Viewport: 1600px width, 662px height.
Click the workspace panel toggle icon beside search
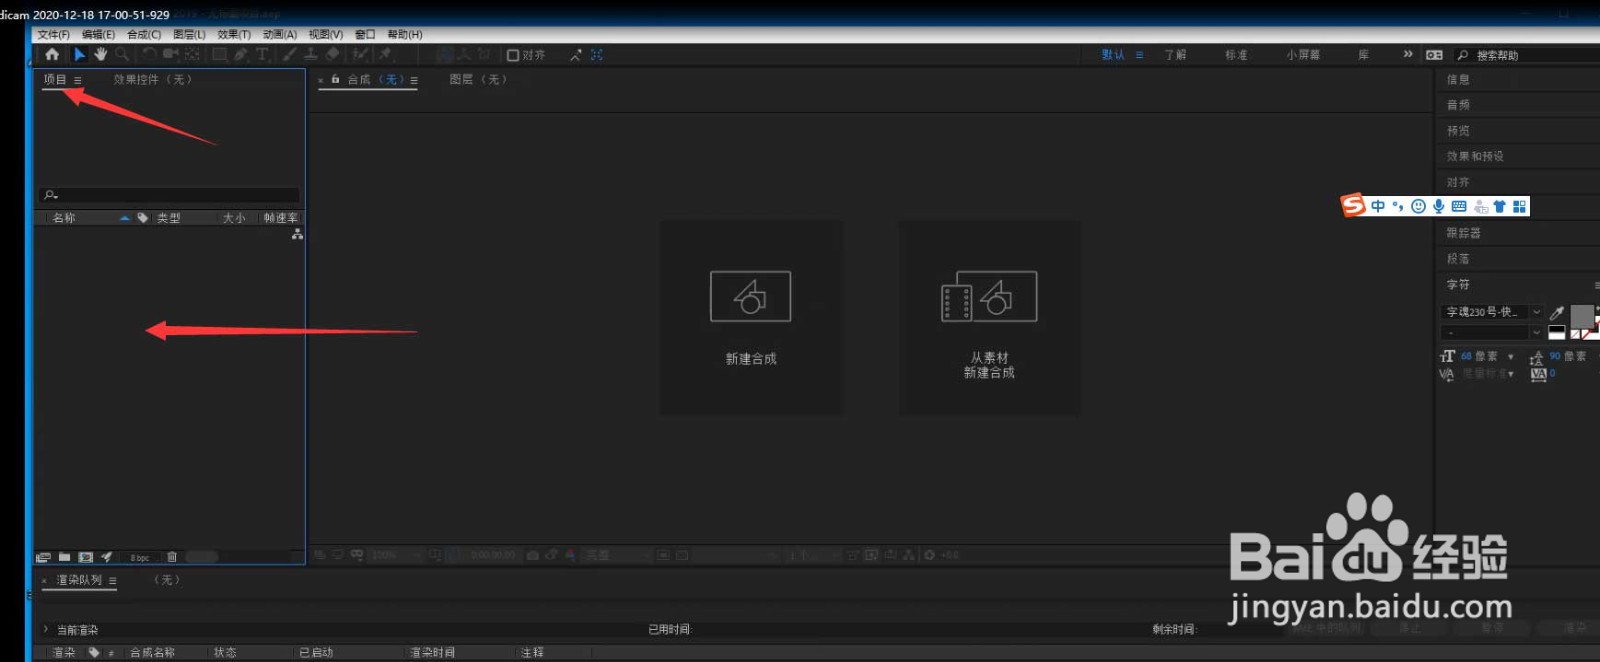click(1434, 55)
